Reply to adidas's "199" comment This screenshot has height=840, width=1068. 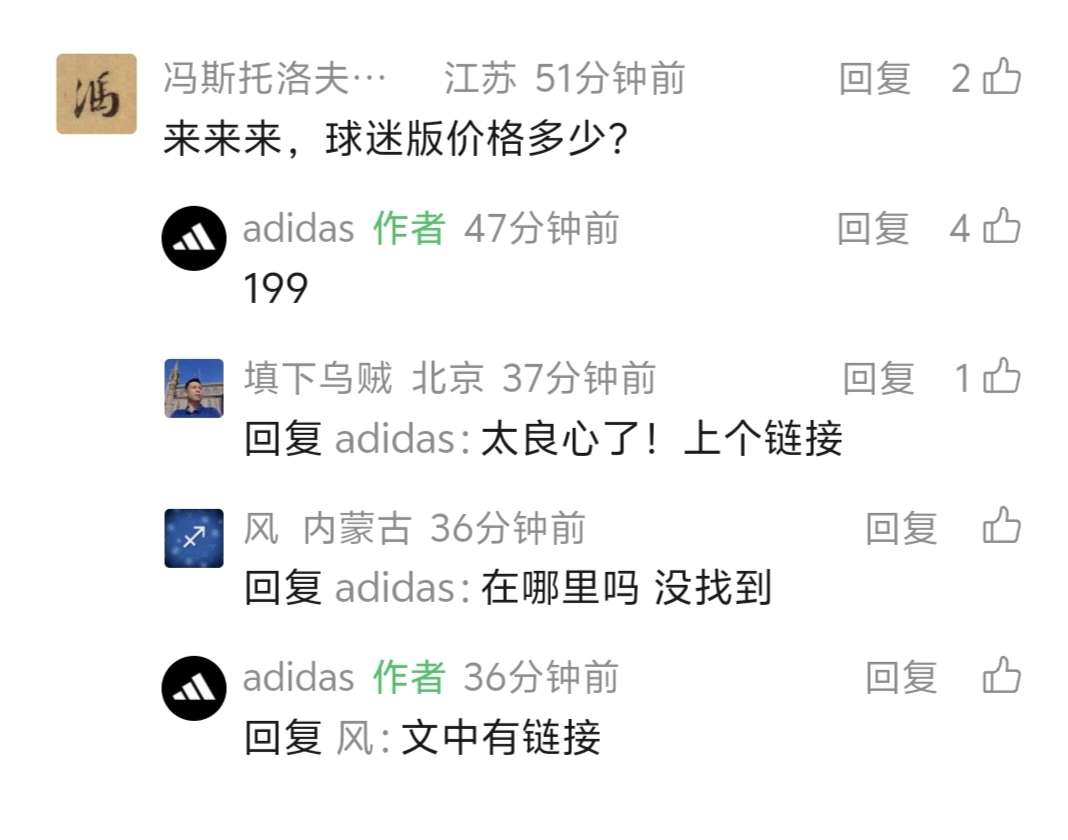[x=873, y=229]
